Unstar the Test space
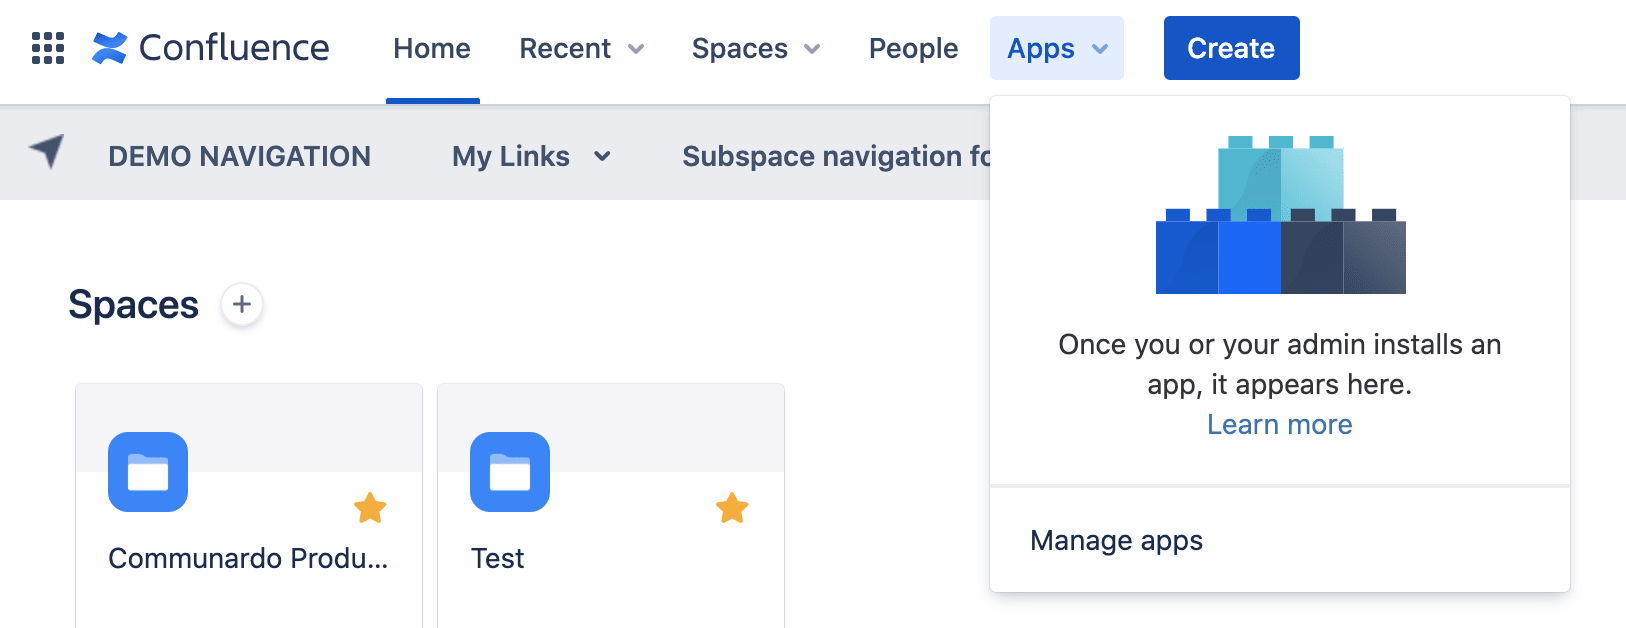The width and height of the screenshot is (1626, 628). [732, 510]
